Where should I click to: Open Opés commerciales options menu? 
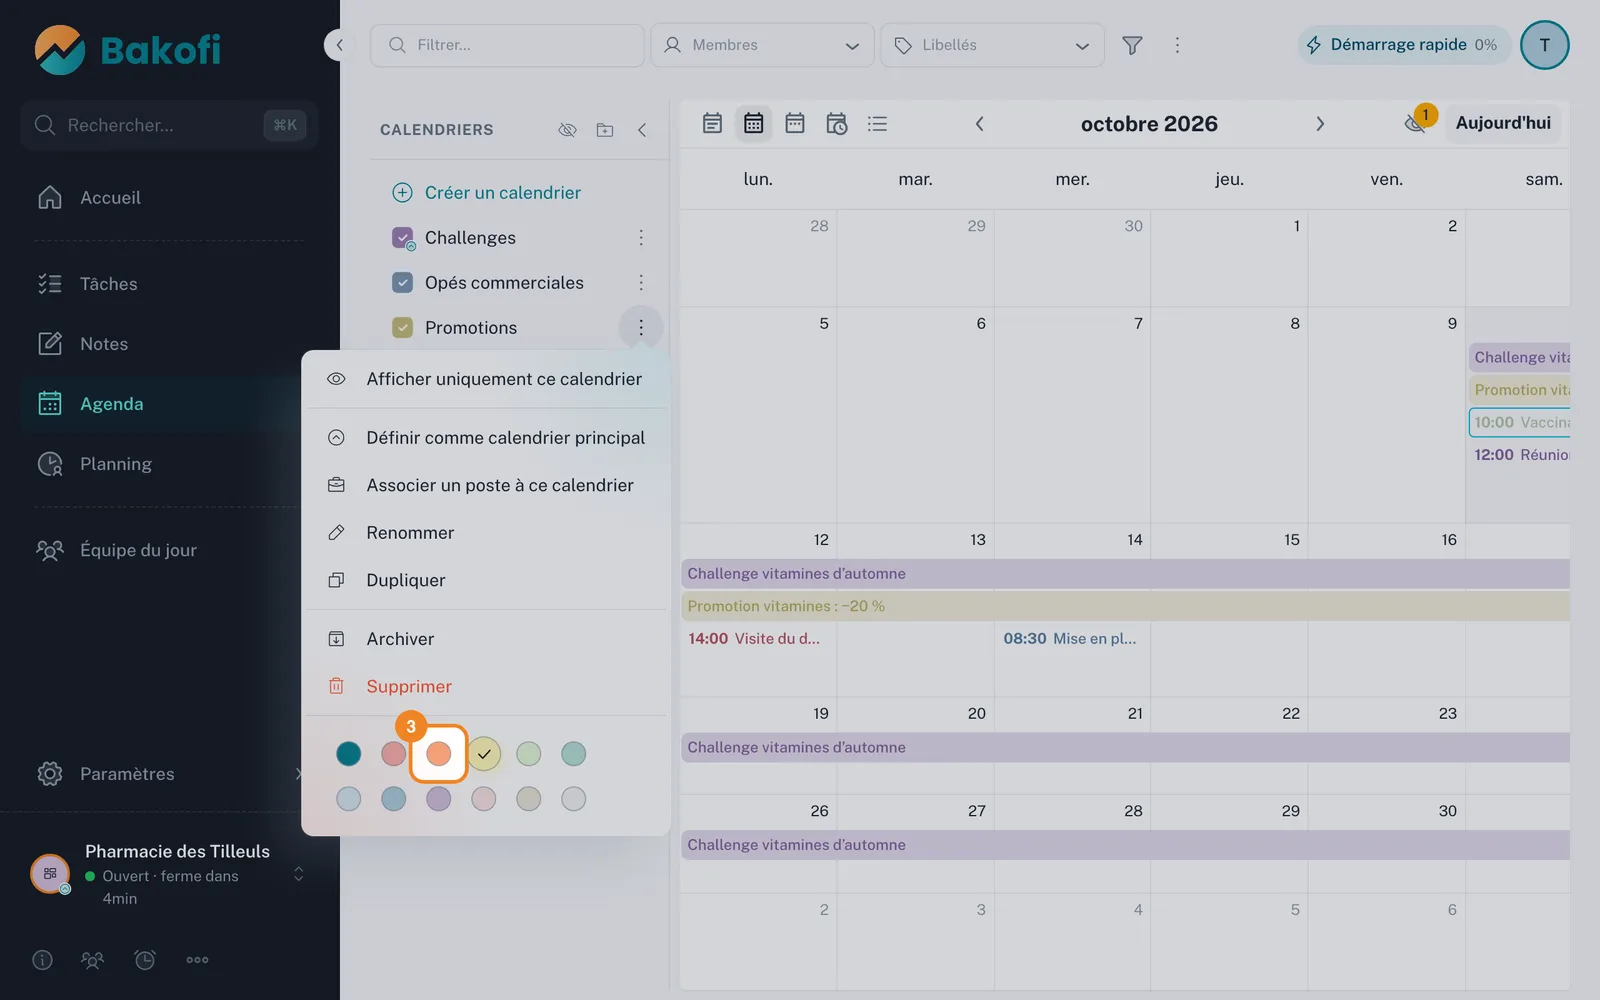coord(641,283)
